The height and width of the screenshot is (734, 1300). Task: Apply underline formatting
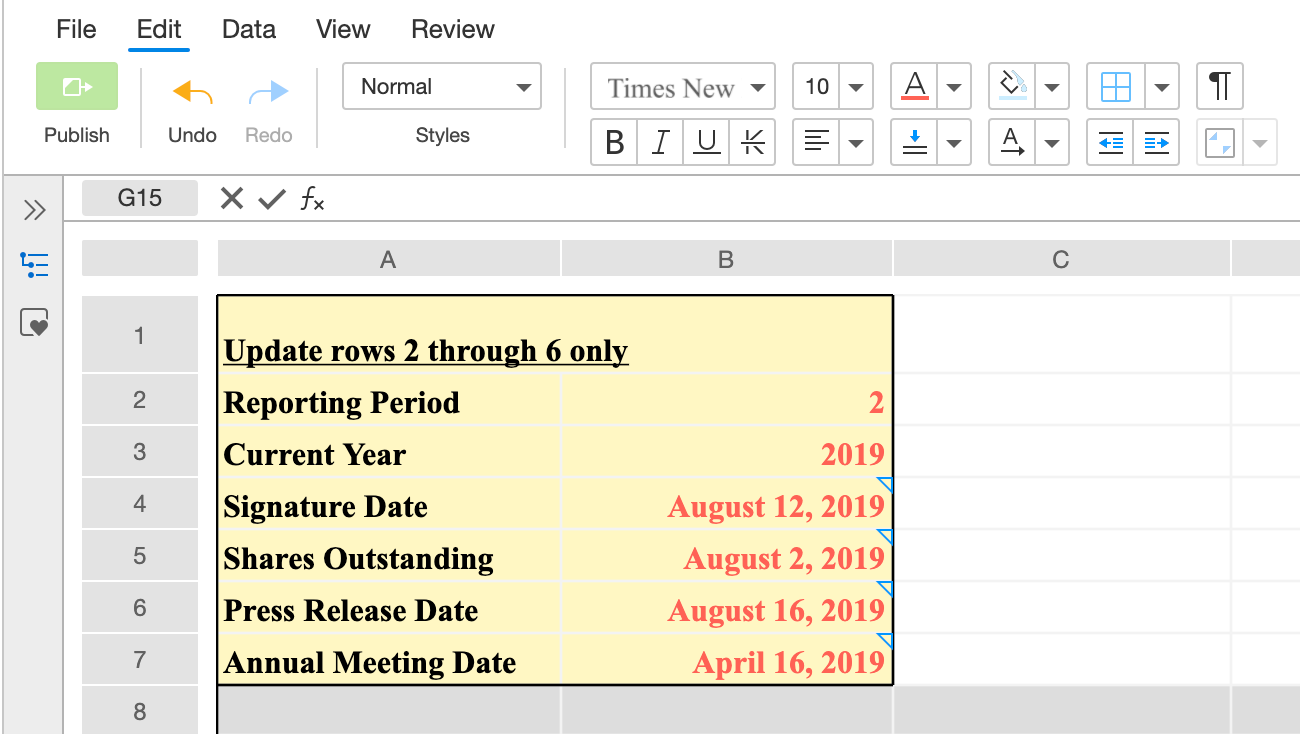[x=707, y=142]
